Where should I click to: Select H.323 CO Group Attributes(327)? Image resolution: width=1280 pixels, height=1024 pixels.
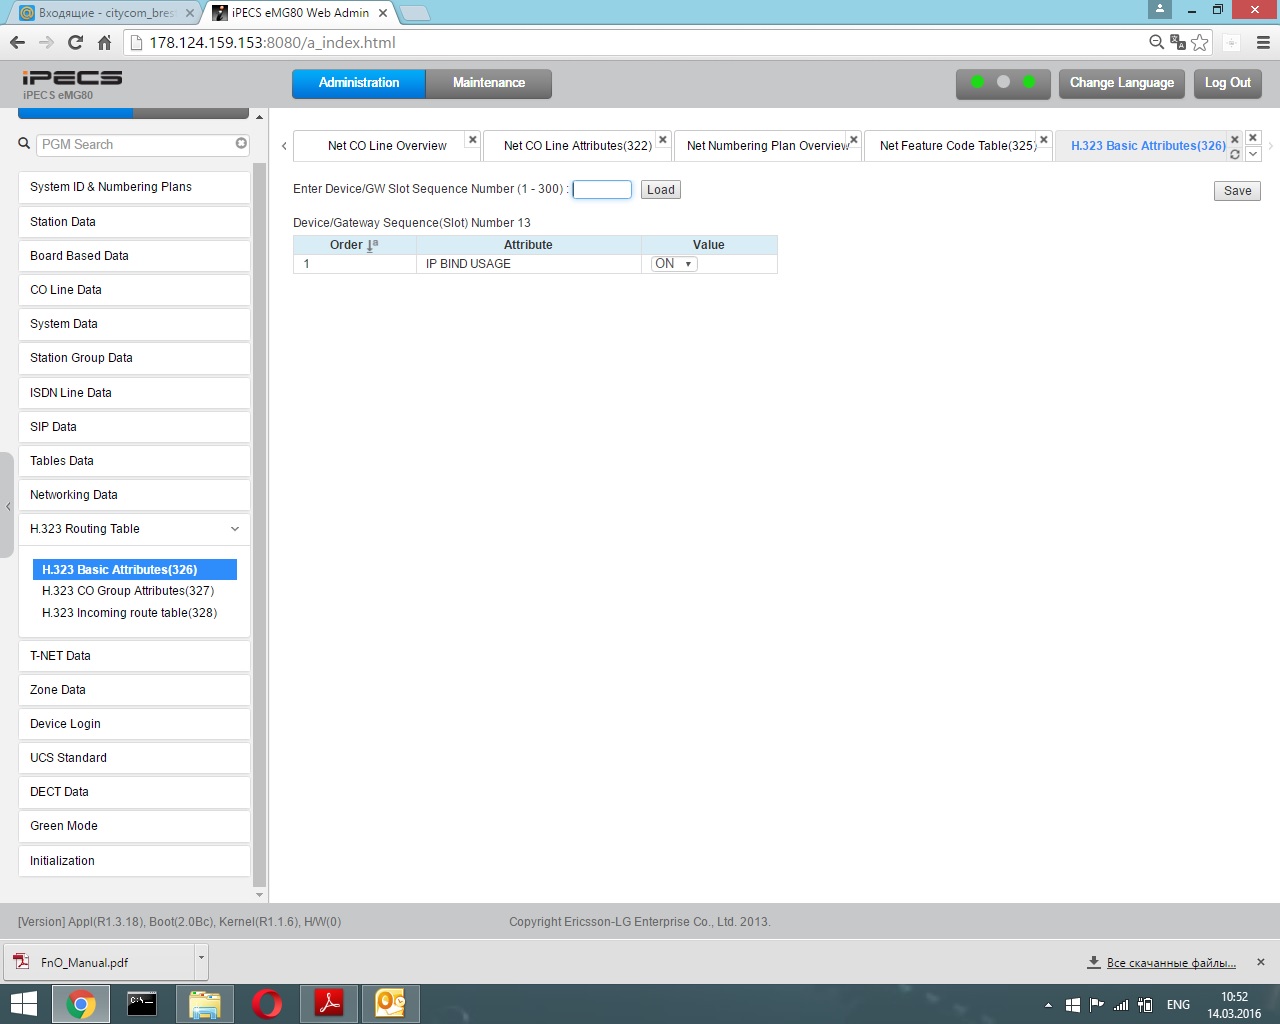click(128, 591)
